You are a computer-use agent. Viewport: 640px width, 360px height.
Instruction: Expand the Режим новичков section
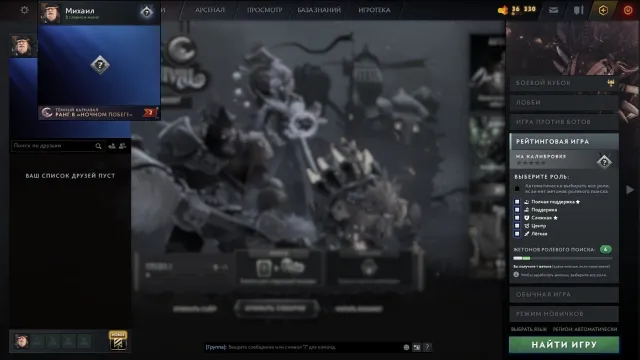pyautogui.click(x=564, y=314)
